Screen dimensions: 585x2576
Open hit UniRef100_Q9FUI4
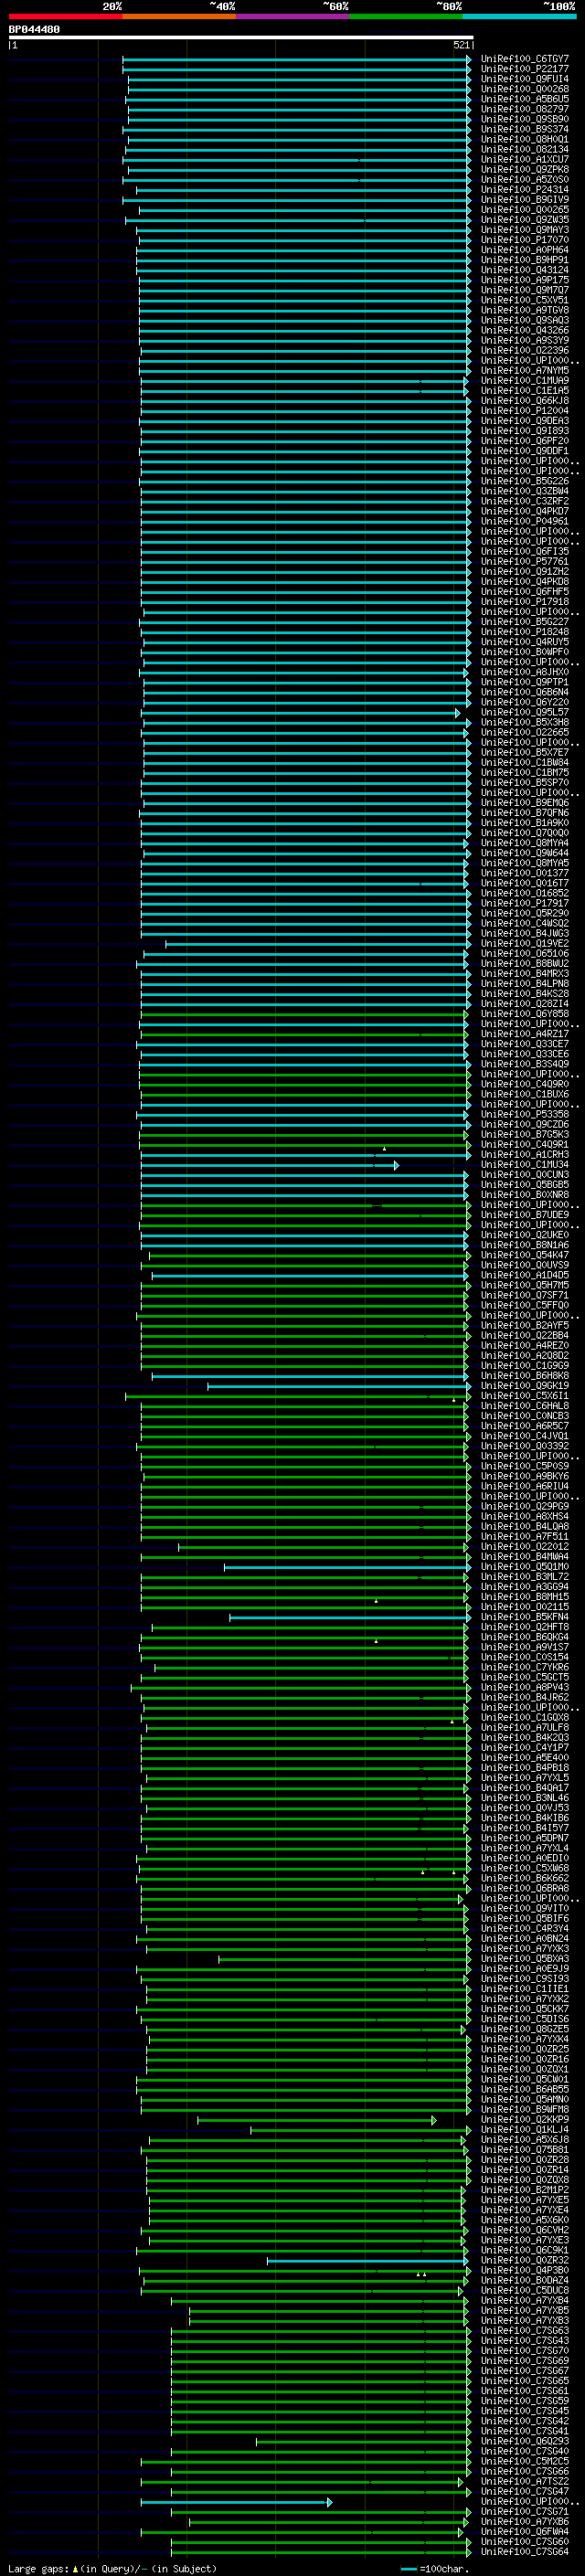click(525, 79)
